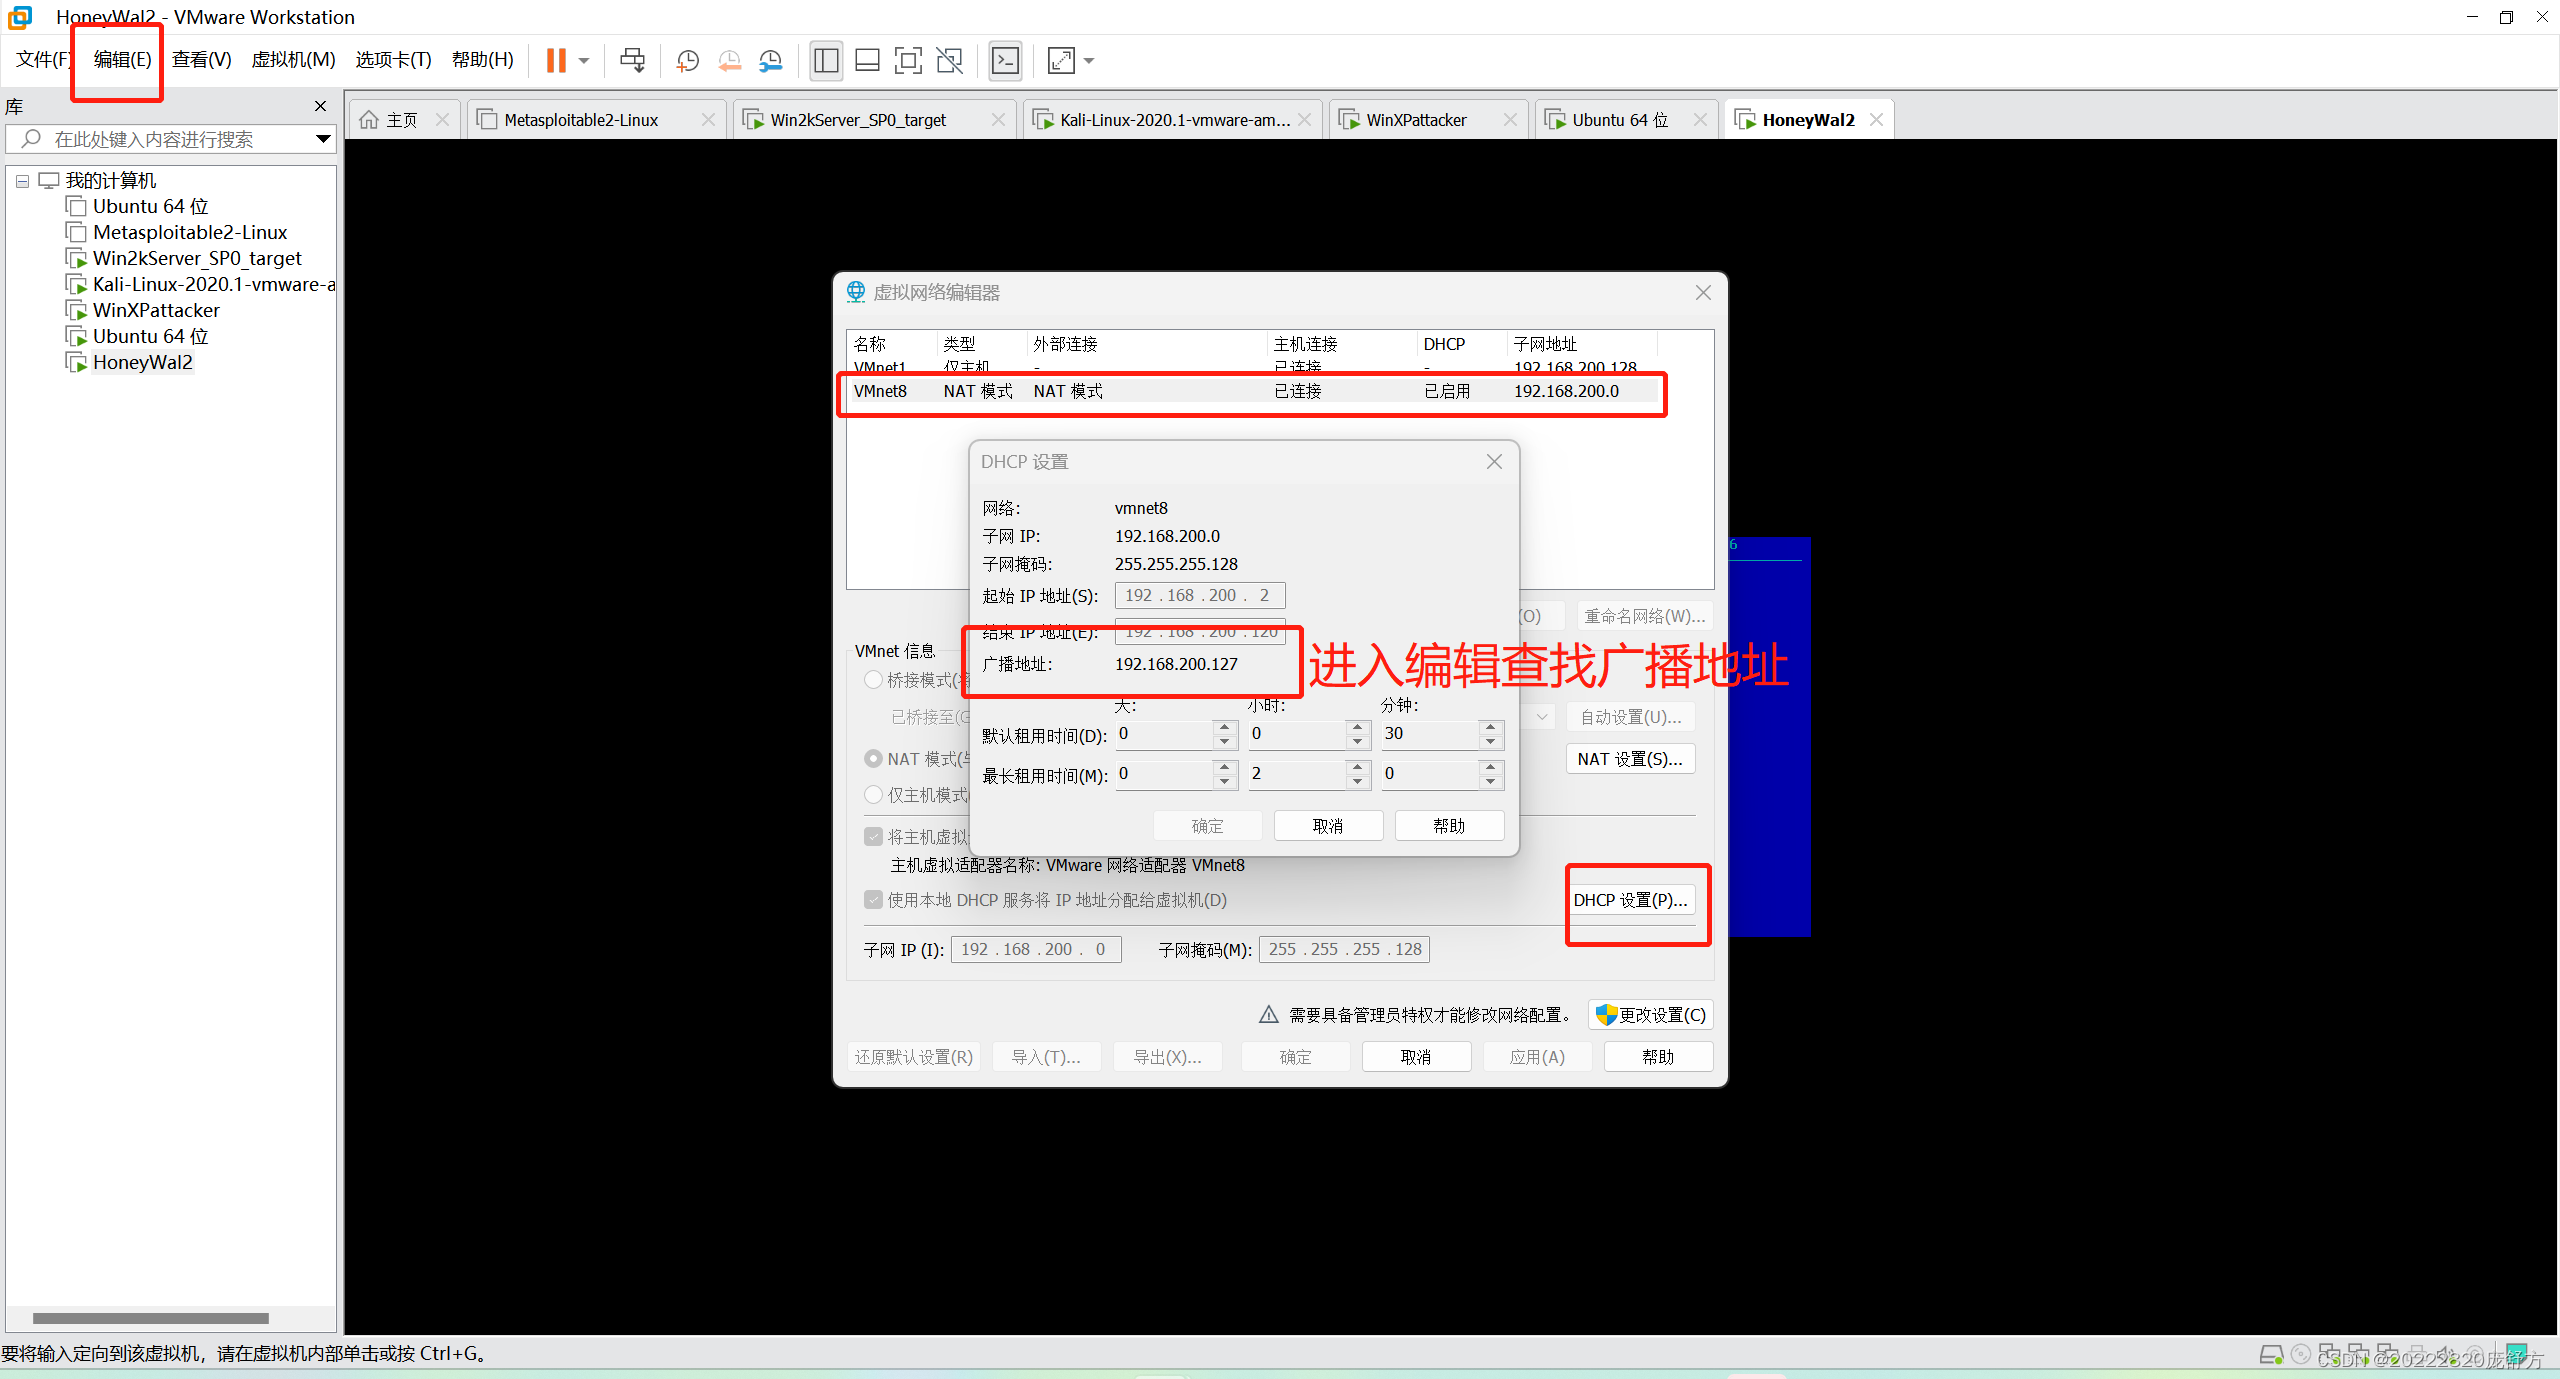
Task: Collapse the 我的计算机 tree node
Action: (22, 181)
